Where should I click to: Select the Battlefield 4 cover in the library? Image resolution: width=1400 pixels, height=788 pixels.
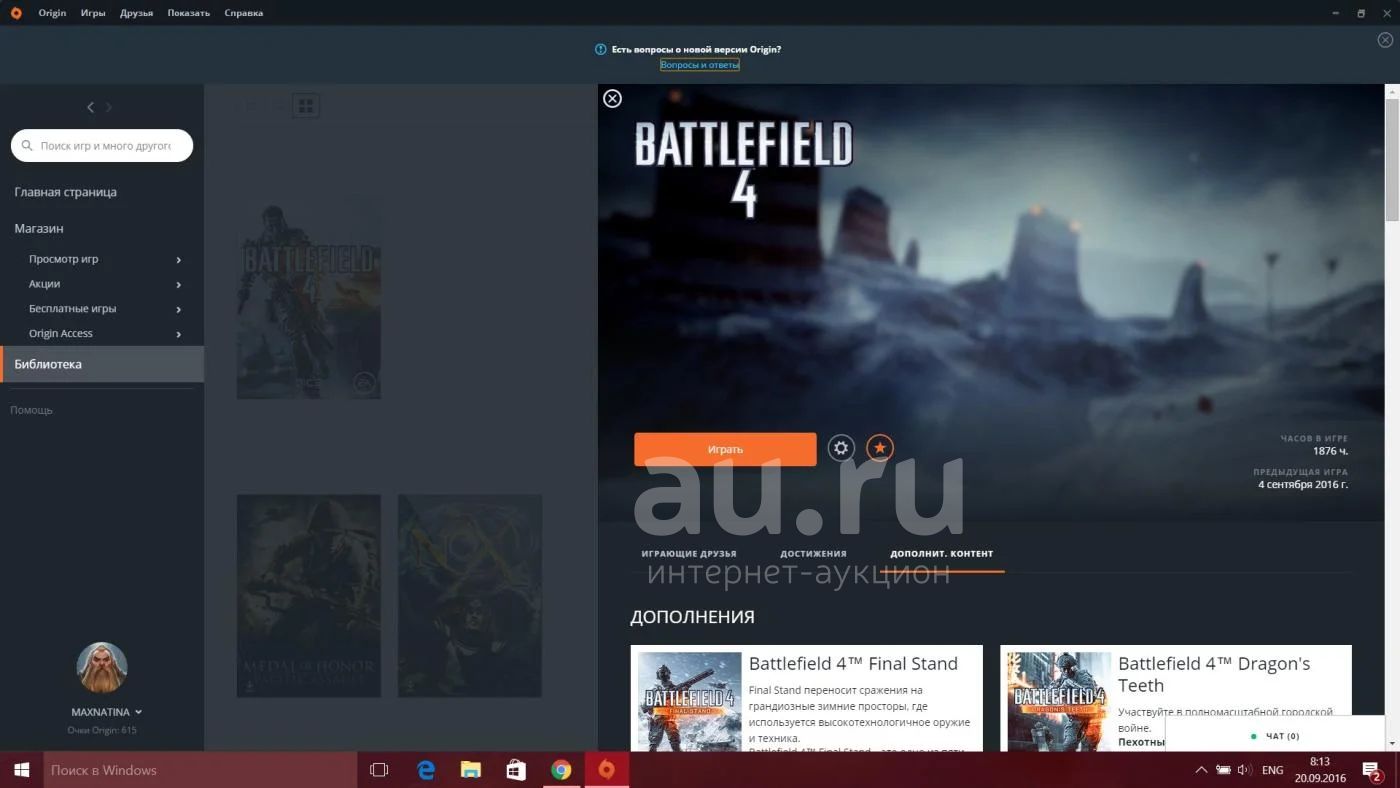coord(309,297)
